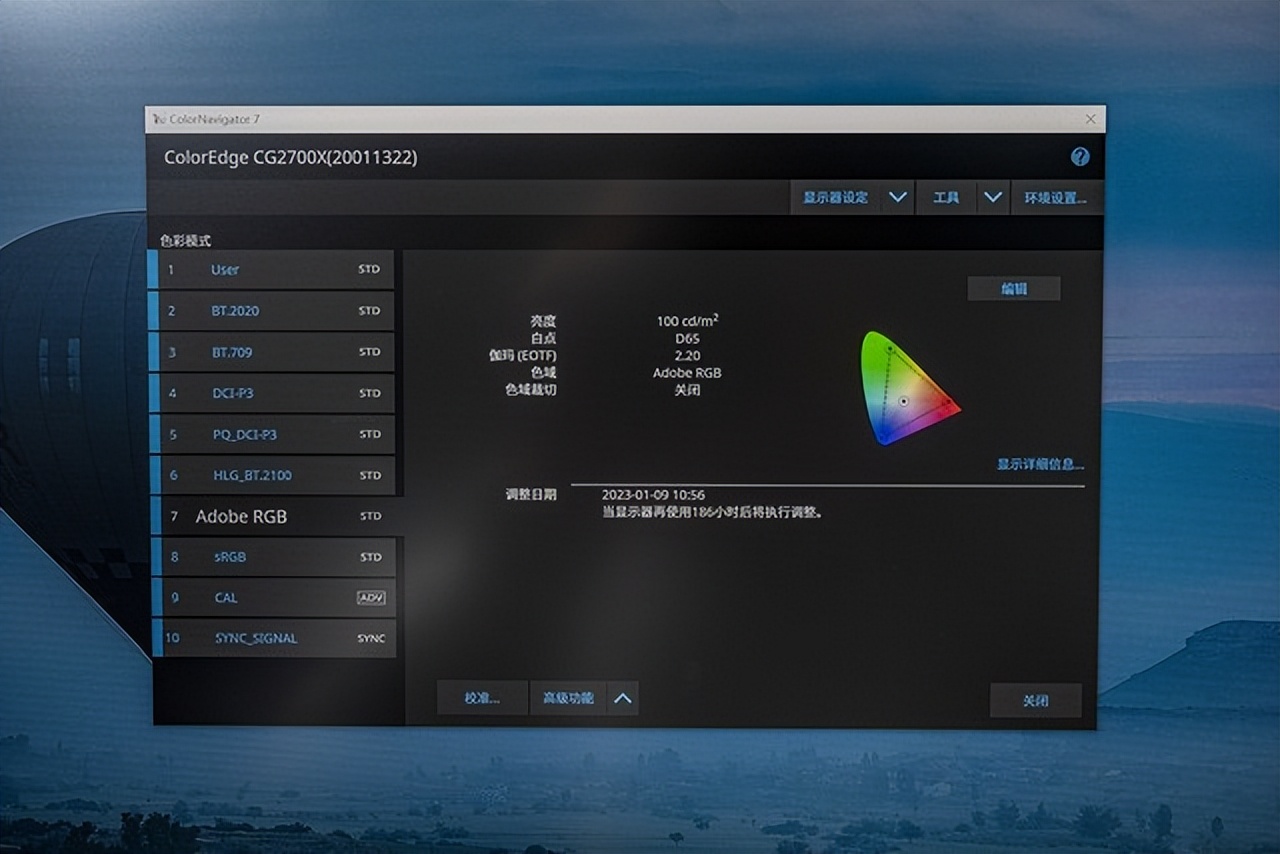
Task: Open the 显示器设定 menu
Action: point(836,197)
